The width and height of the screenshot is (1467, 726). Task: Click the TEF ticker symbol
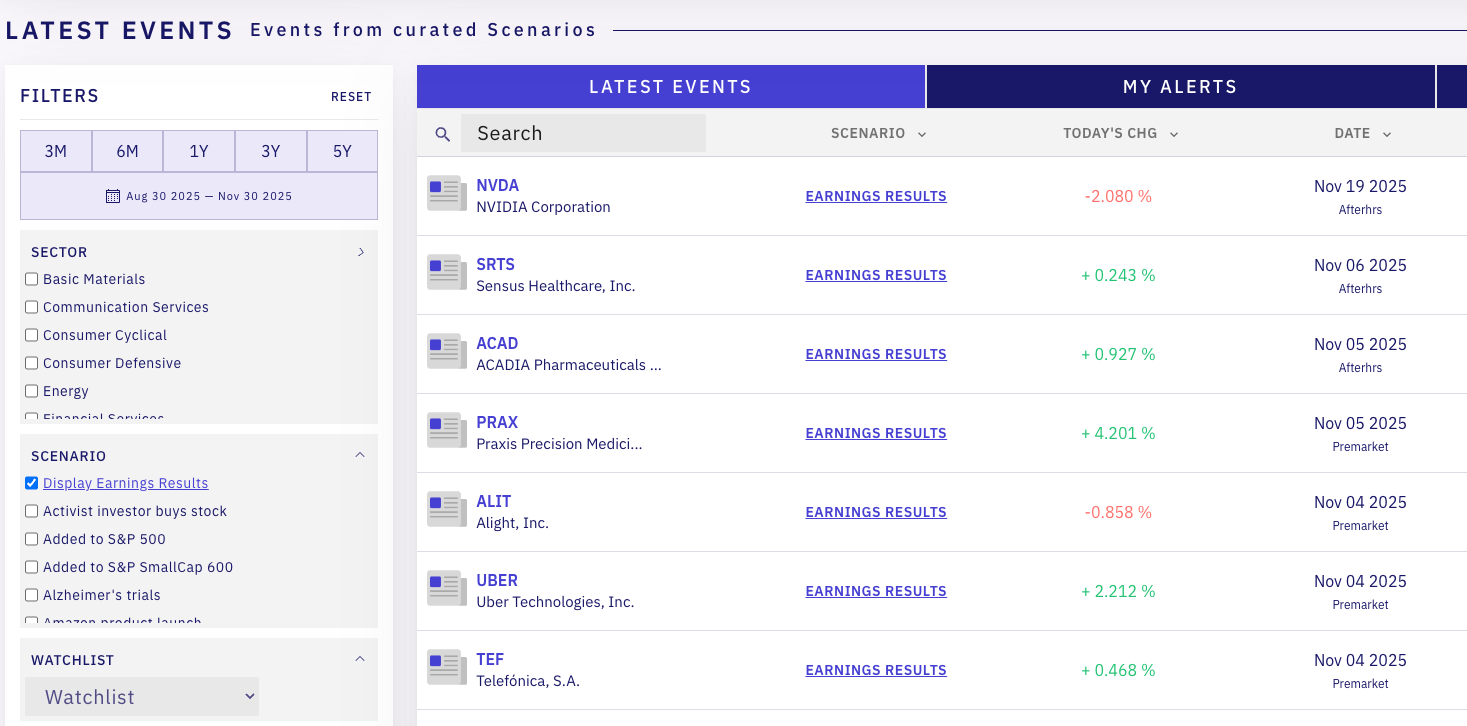click(x=490, y=659)
